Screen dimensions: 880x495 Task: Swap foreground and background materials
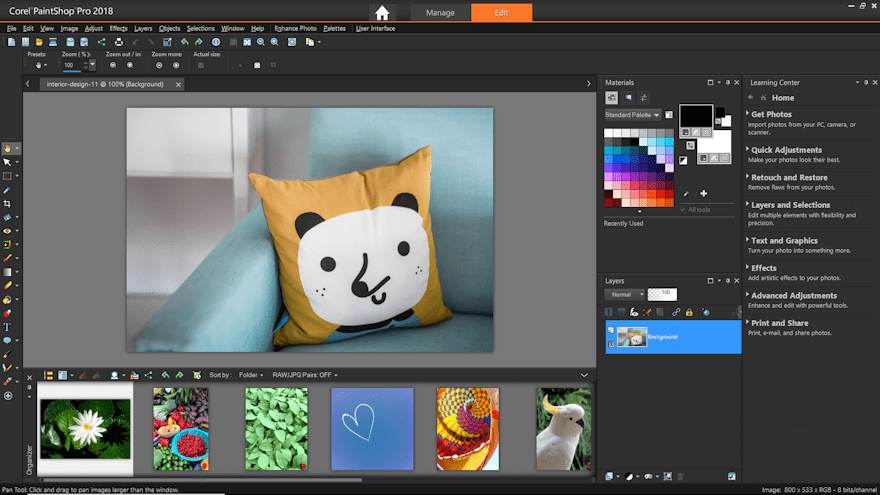tap(691, 145)
